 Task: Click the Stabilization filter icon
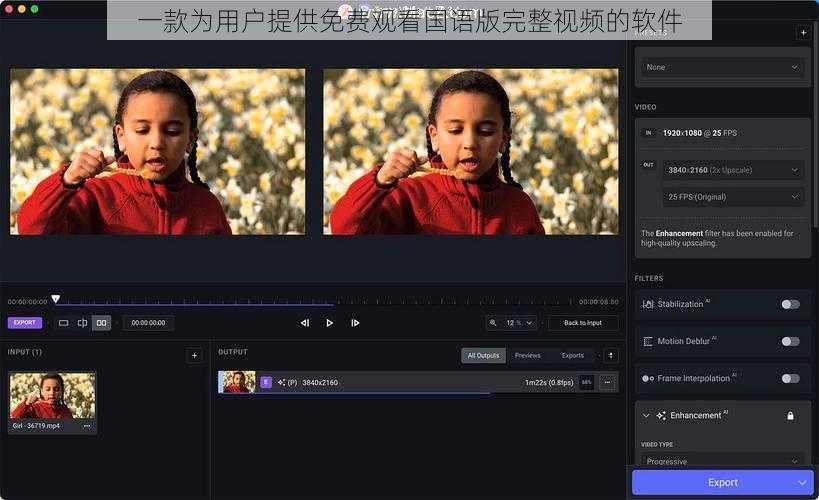pyautogui.click(x=648, y=304)
